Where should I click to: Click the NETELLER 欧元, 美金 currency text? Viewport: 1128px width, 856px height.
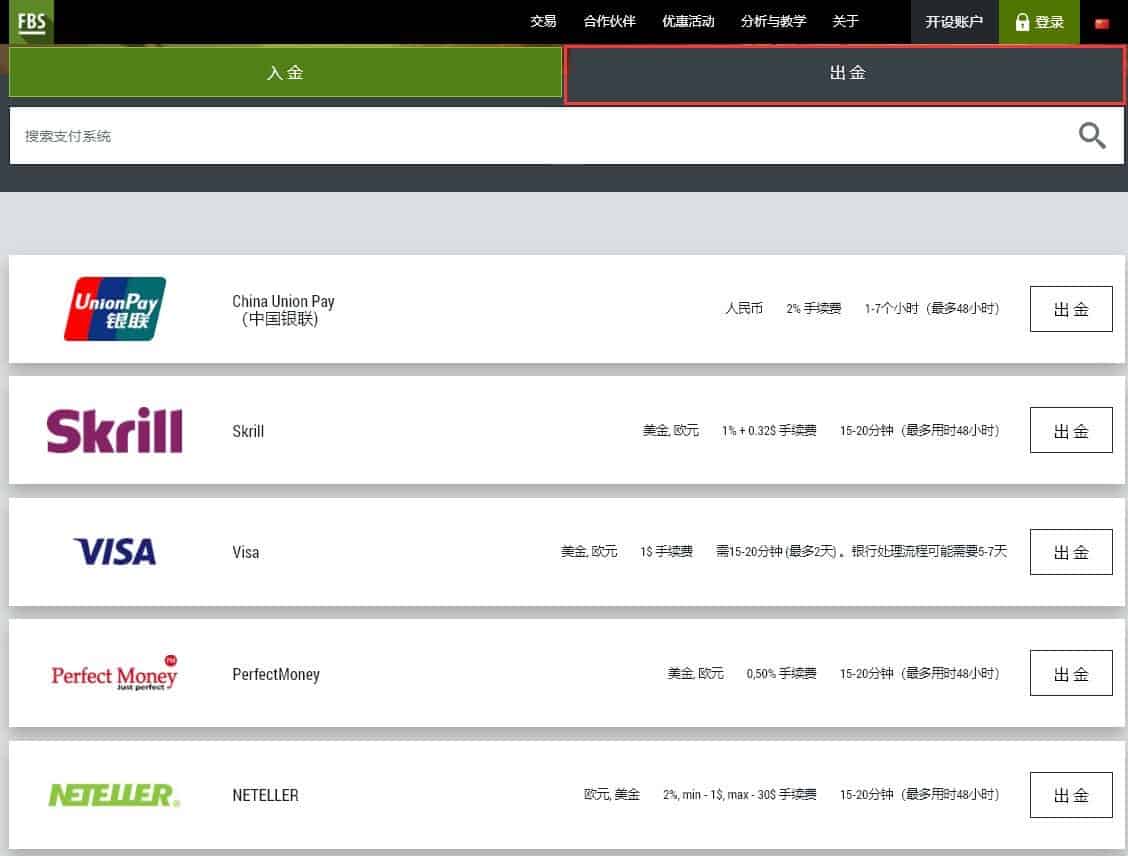(611, 794)
